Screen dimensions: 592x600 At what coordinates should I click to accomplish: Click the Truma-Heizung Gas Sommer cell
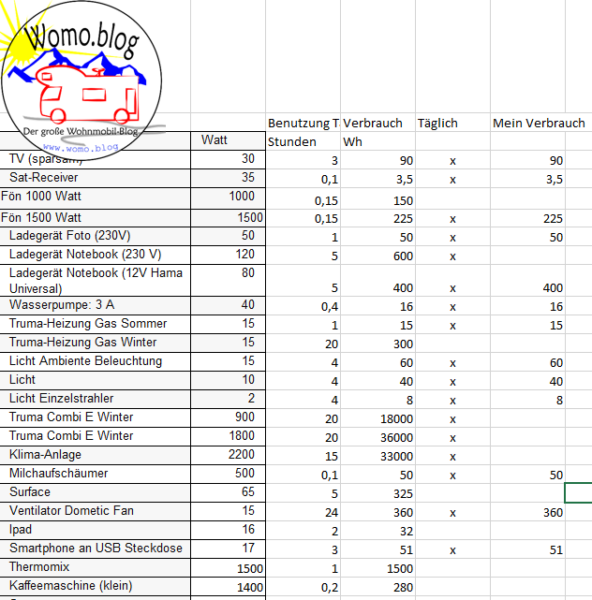pyautogui.click(x=95, y=324)
